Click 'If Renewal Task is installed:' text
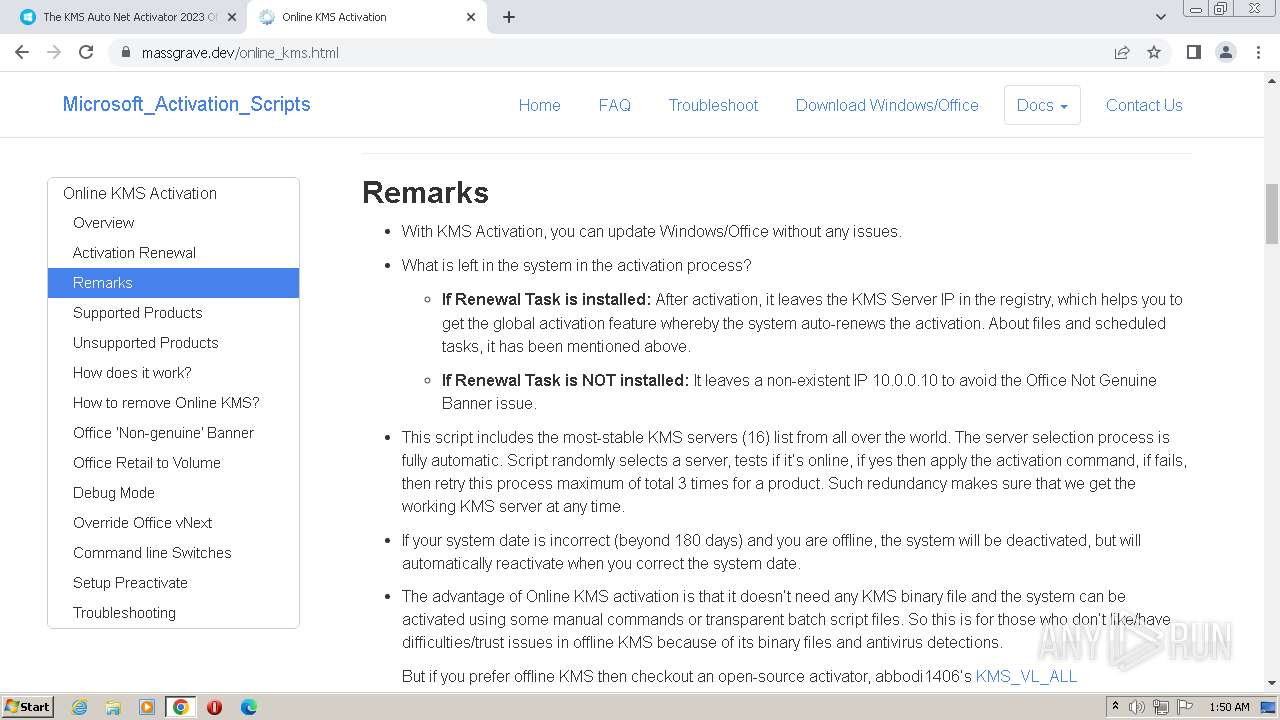The image size is (1280, 720). tap(546, 299)
